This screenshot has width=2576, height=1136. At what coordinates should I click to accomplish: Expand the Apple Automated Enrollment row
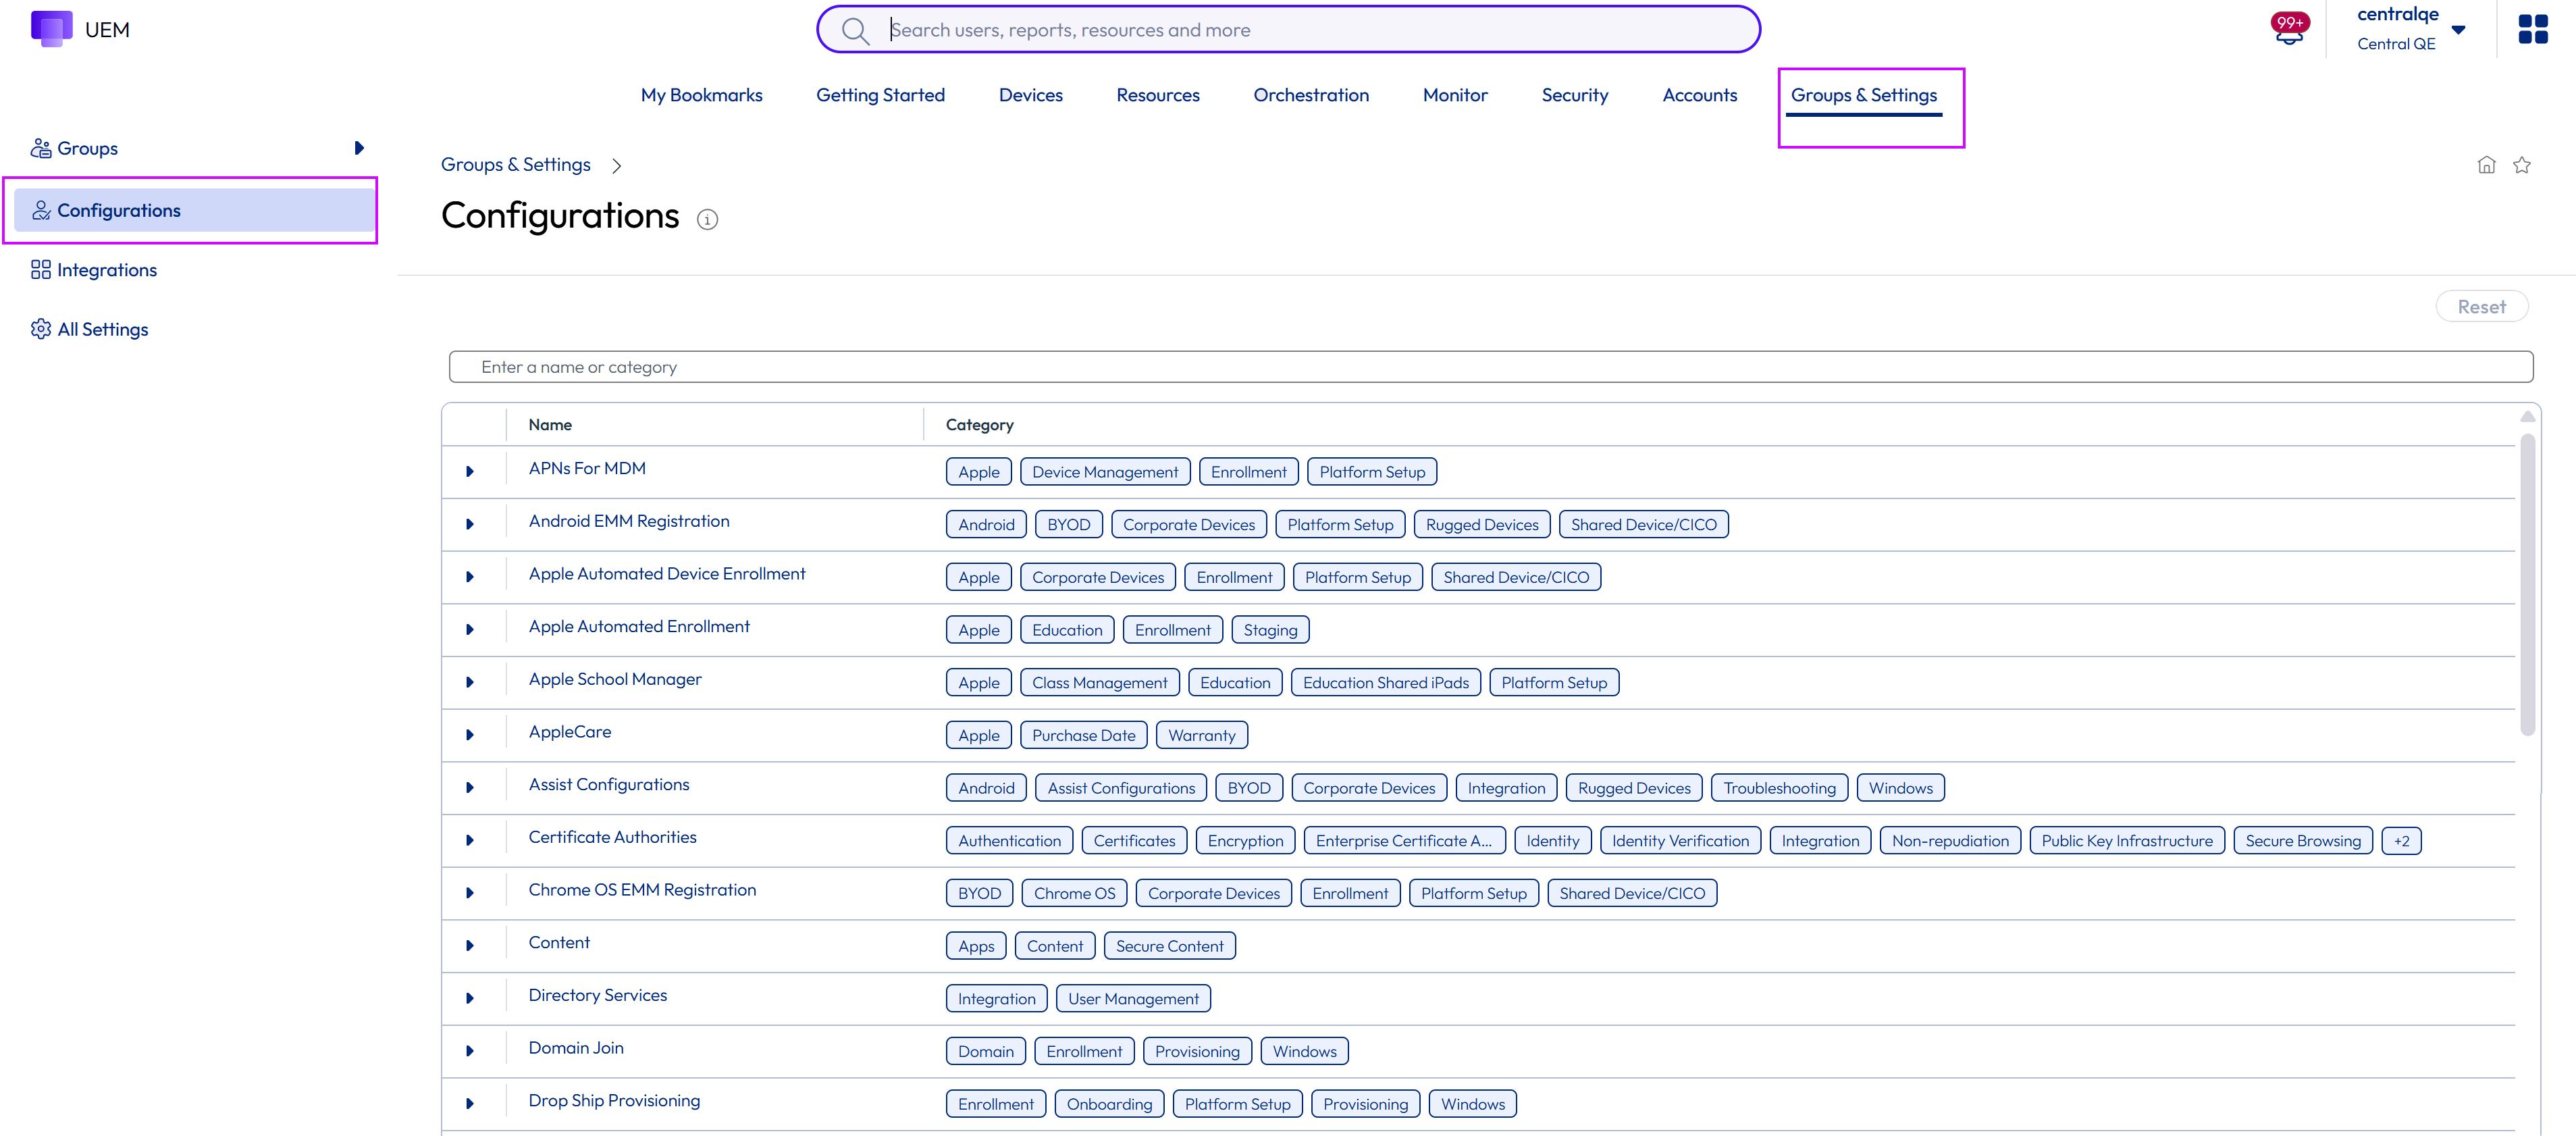click(470, 630)
